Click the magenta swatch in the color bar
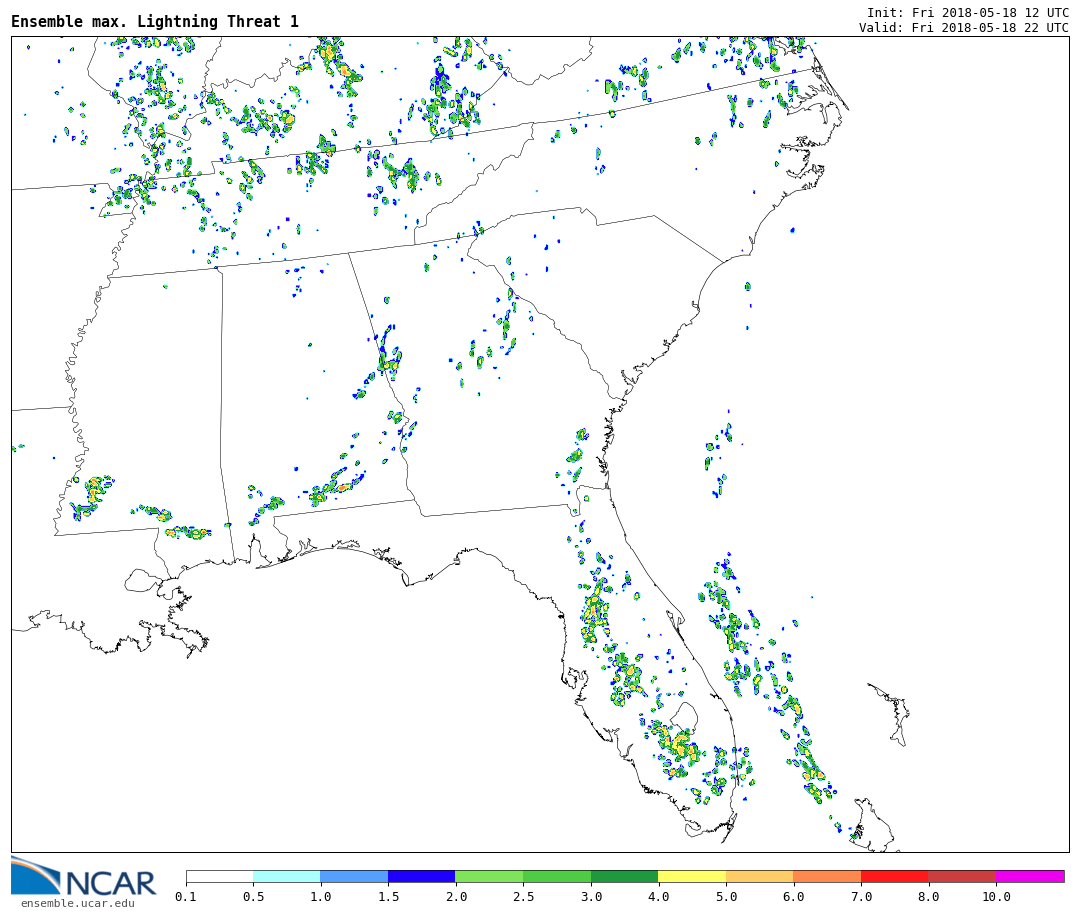Image resolution: width=1080 pixels, height=915 pixels. (x=1029, y=876)
